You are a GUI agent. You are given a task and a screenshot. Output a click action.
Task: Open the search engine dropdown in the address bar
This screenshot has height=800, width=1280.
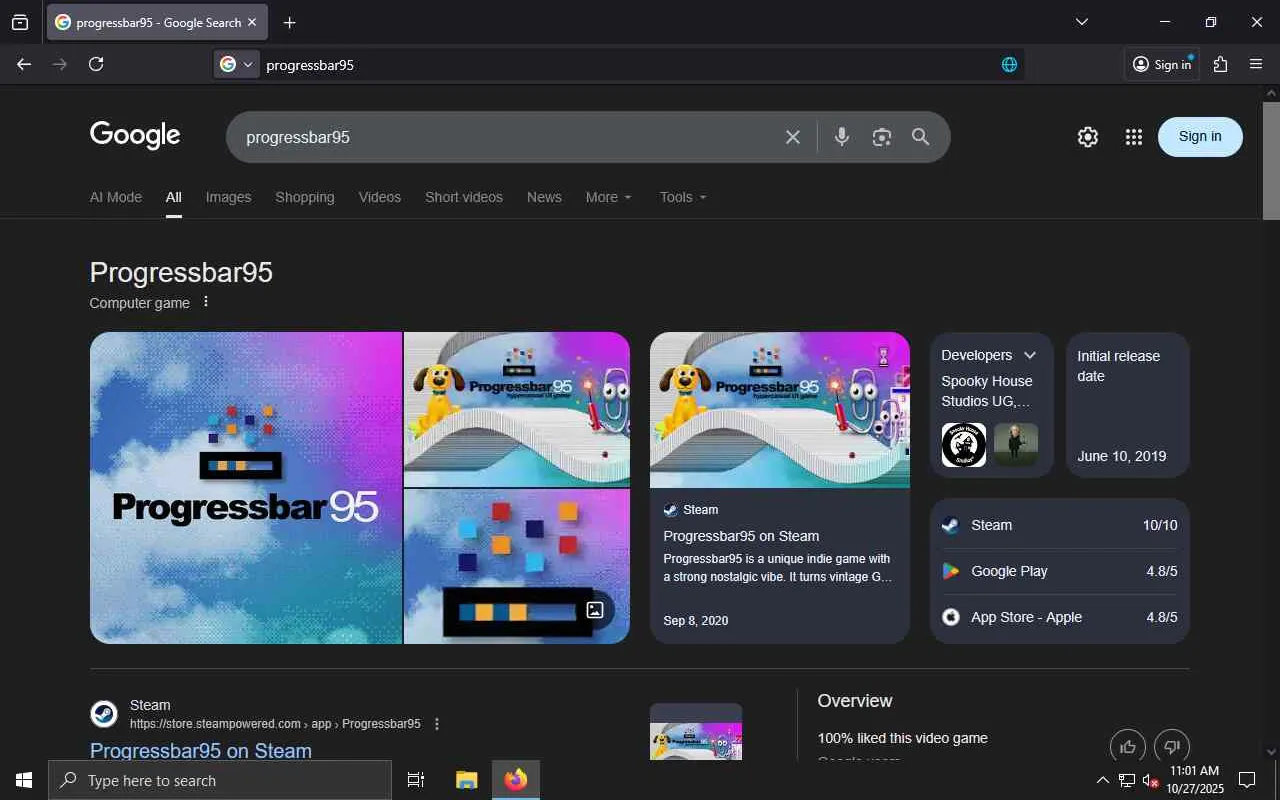[237, 64]
